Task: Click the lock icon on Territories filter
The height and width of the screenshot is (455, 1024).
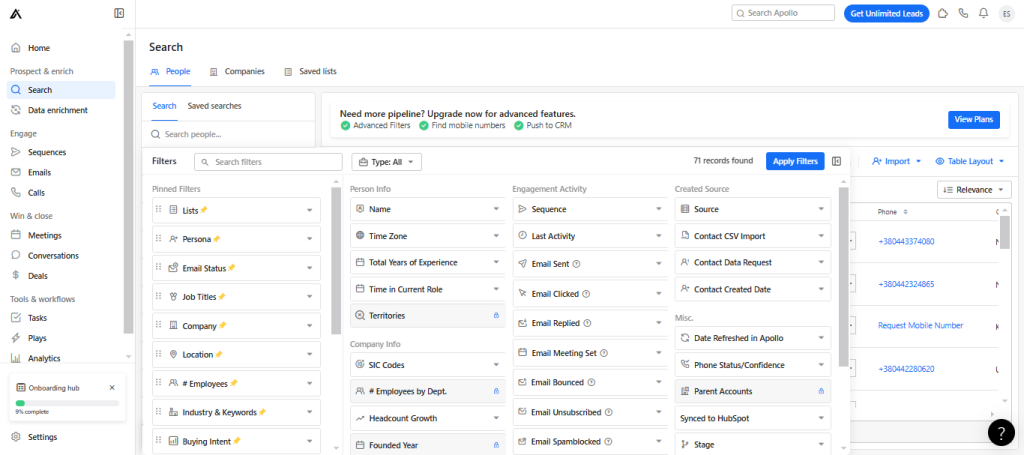Action: [496, 315]
